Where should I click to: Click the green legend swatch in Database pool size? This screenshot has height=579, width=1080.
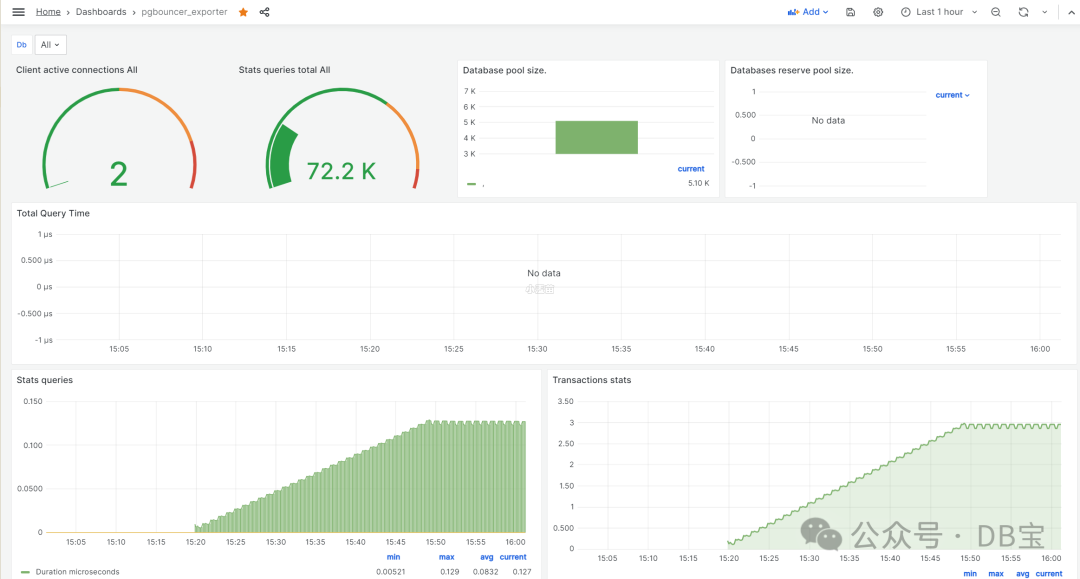(471, 184)
